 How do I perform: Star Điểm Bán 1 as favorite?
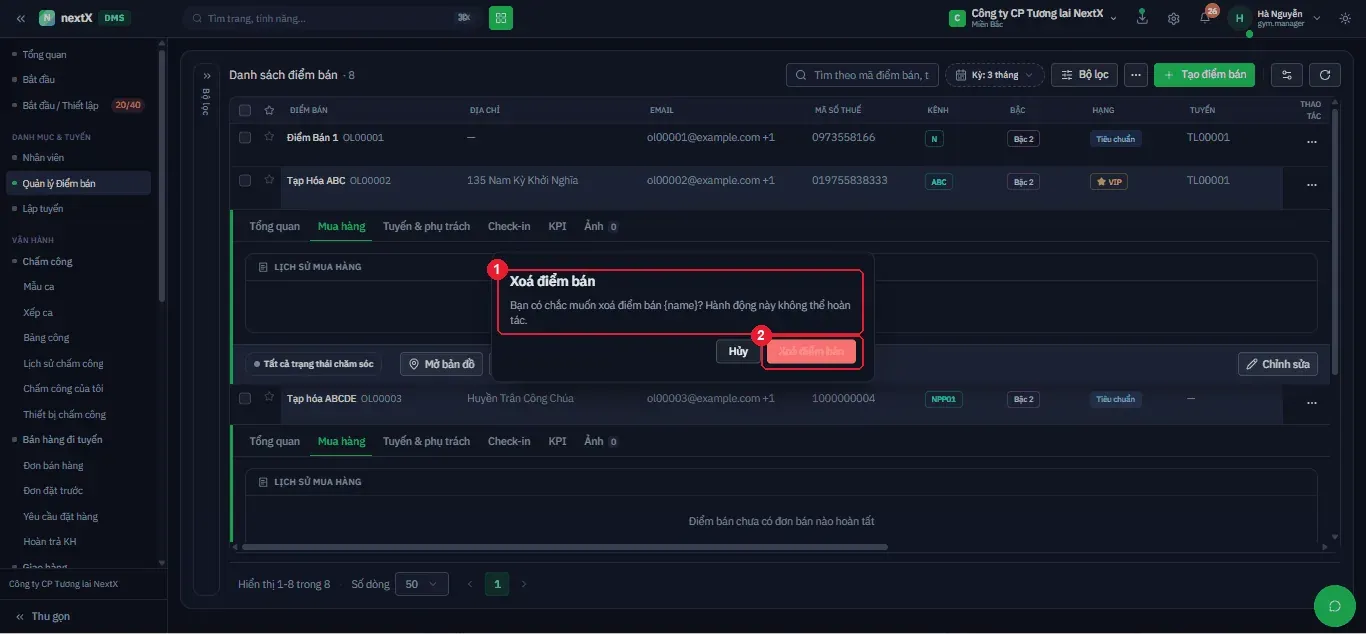click(269, 137)
